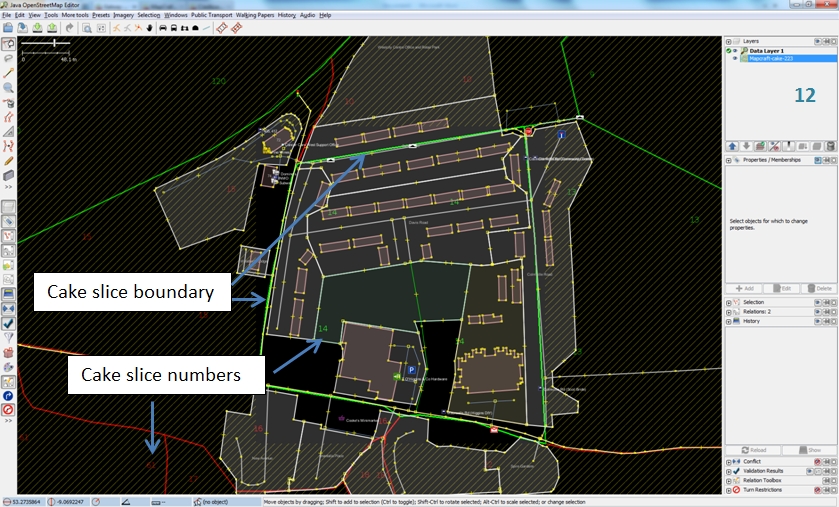Click the latitude readout in status bar
The height and width of the screenshot is (507, 839).
click(x=22, y=502)
